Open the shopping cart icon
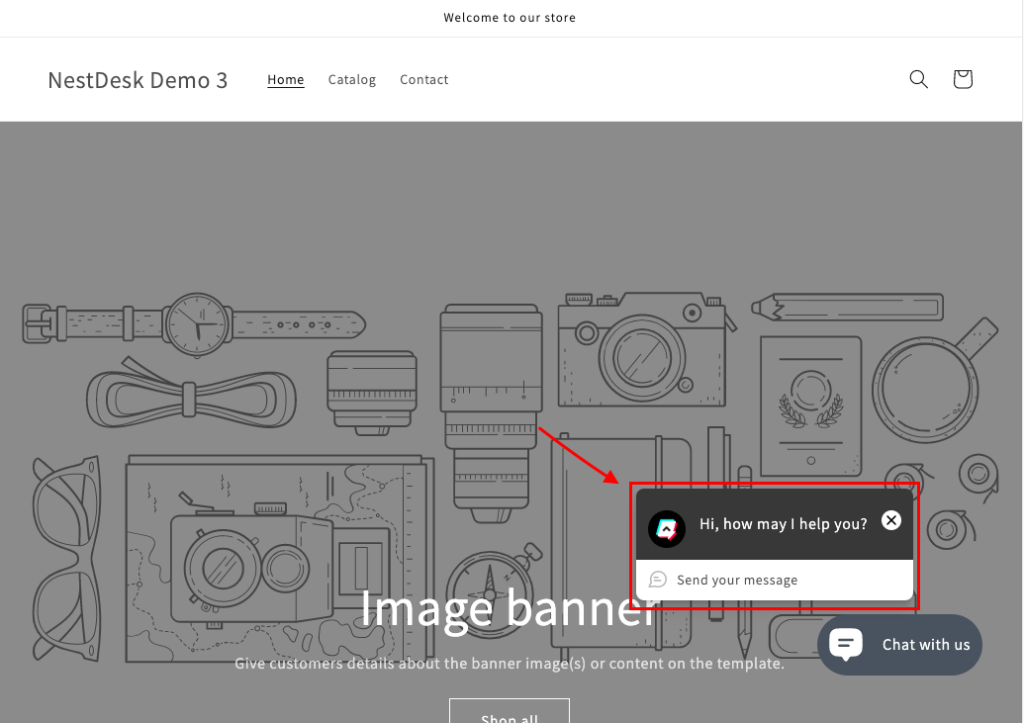The image size is (1024, 723). [963, 79]
